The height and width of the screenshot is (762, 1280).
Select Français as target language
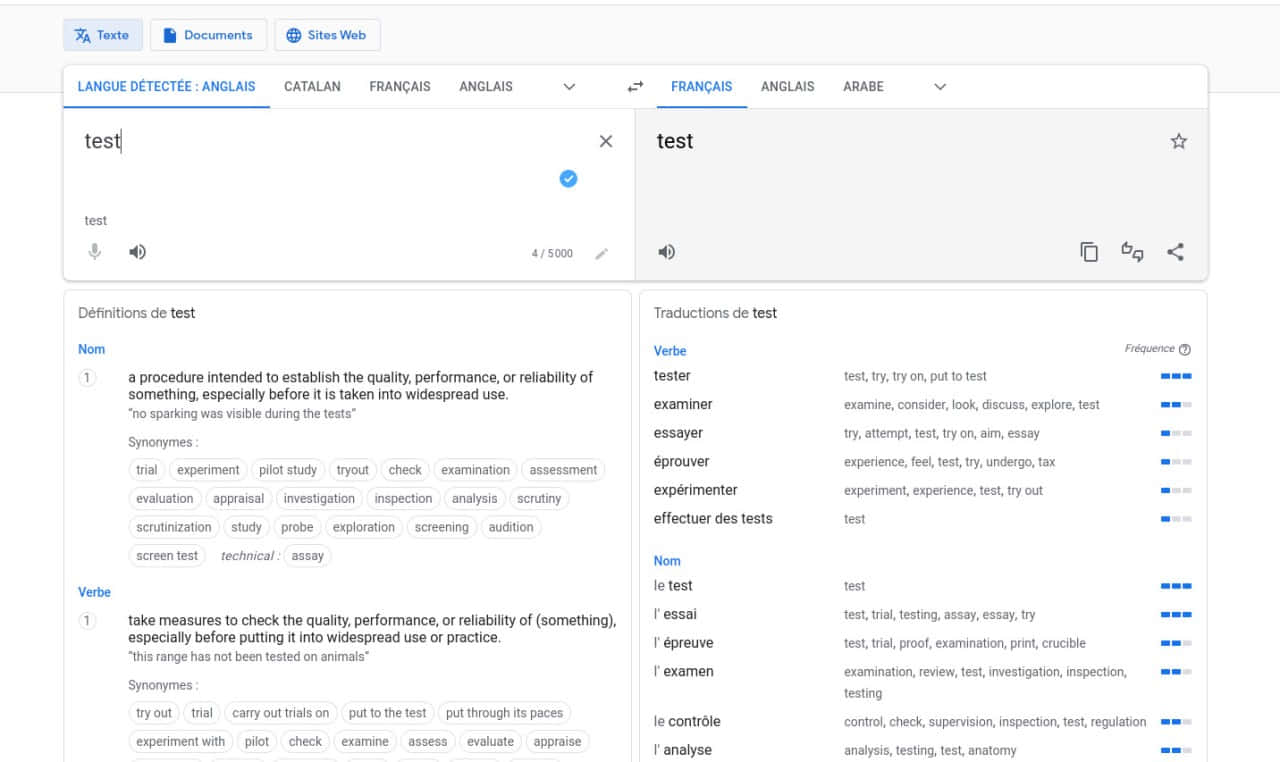pos(702,87)
